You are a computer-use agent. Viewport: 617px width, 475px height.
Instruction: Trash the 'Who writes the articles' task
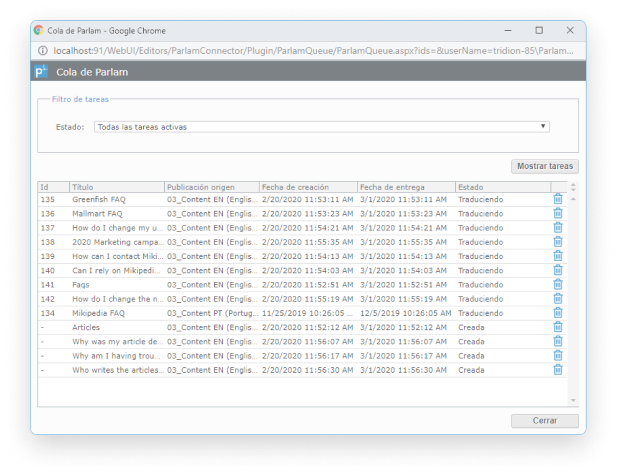pyautogui.click(x=557, y=370)
